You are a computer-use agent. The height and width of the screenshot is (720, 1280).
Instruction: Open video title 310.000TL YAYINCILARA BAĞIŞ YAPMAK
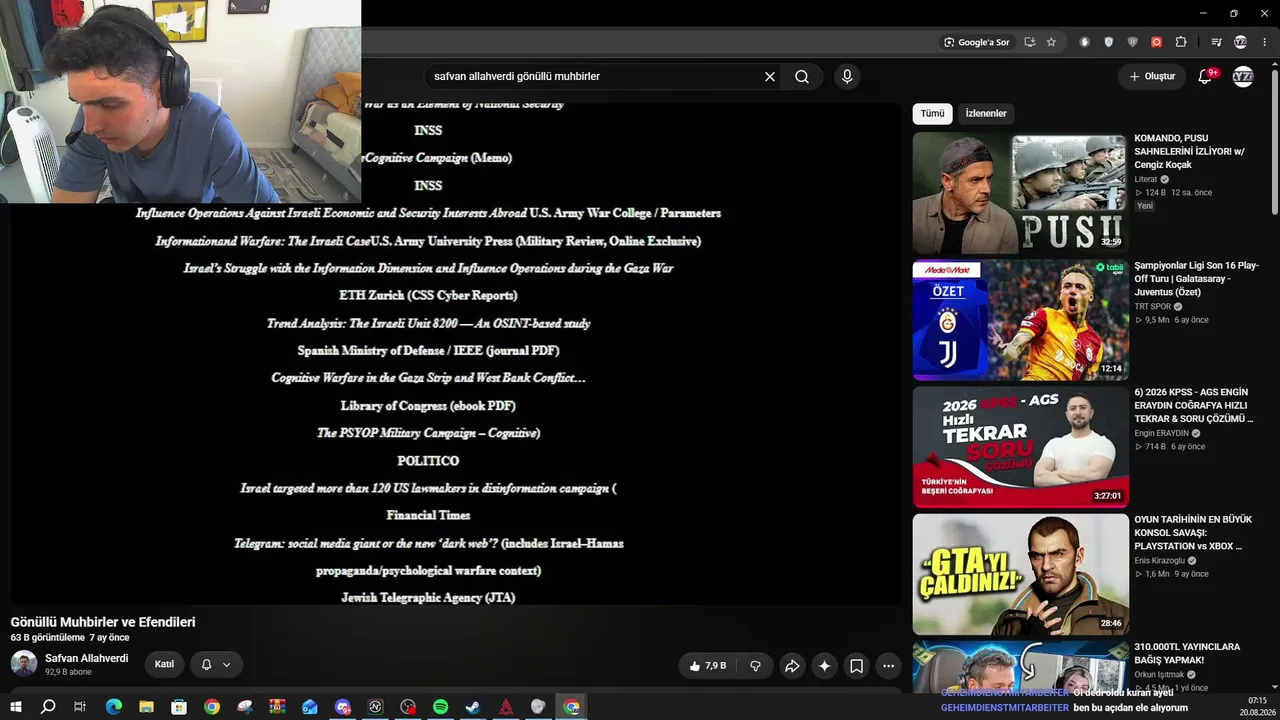pos(1187,653)
